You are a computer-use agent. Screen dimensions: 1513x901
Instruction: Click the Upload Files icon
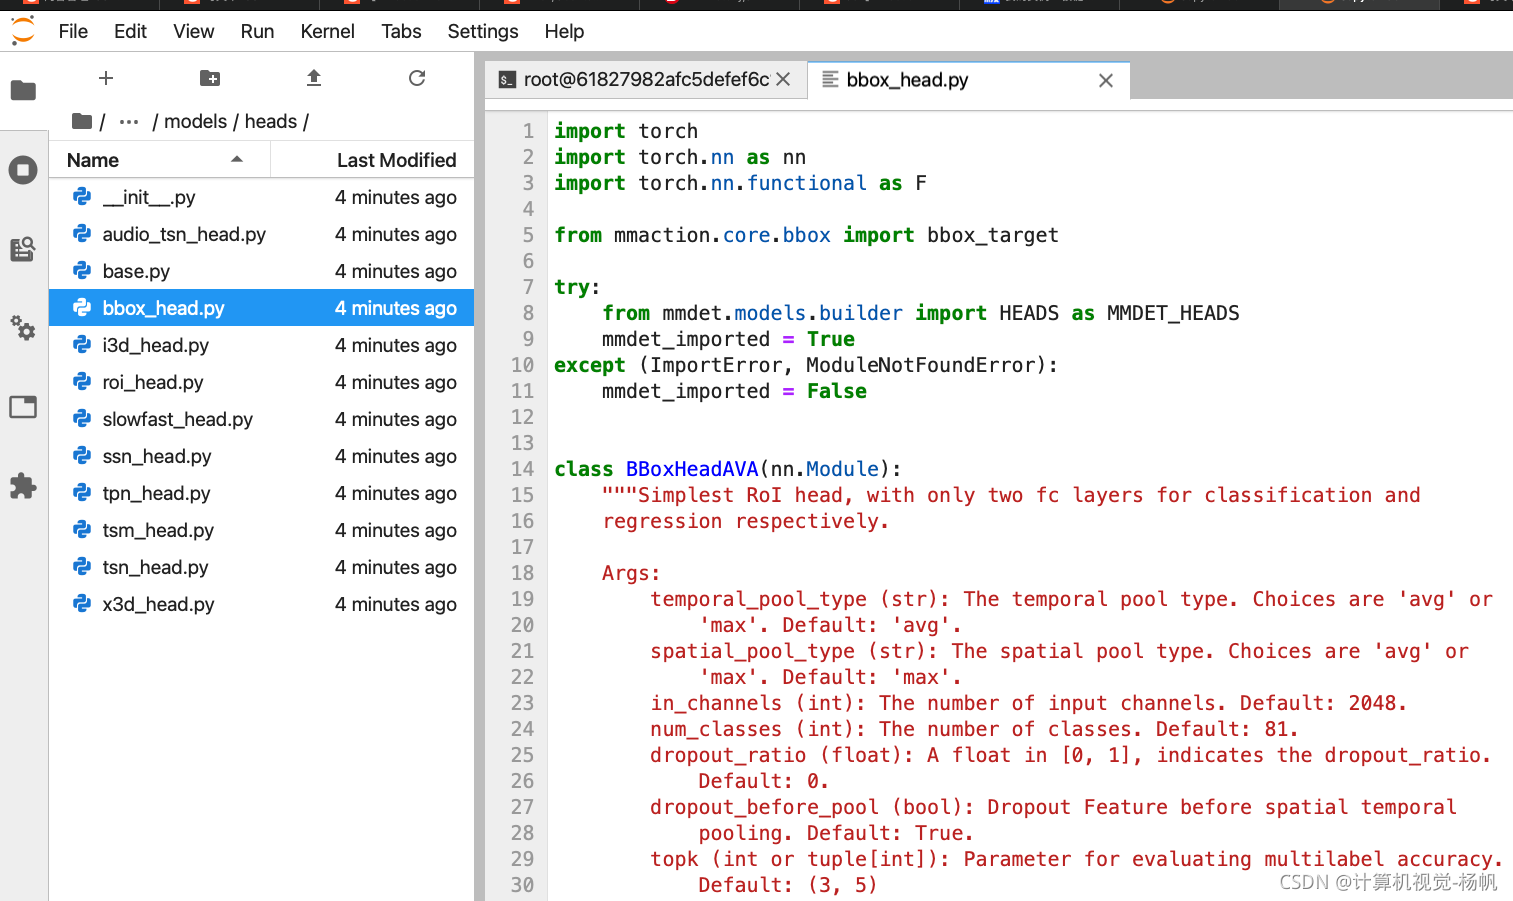(x=314, y=78)
